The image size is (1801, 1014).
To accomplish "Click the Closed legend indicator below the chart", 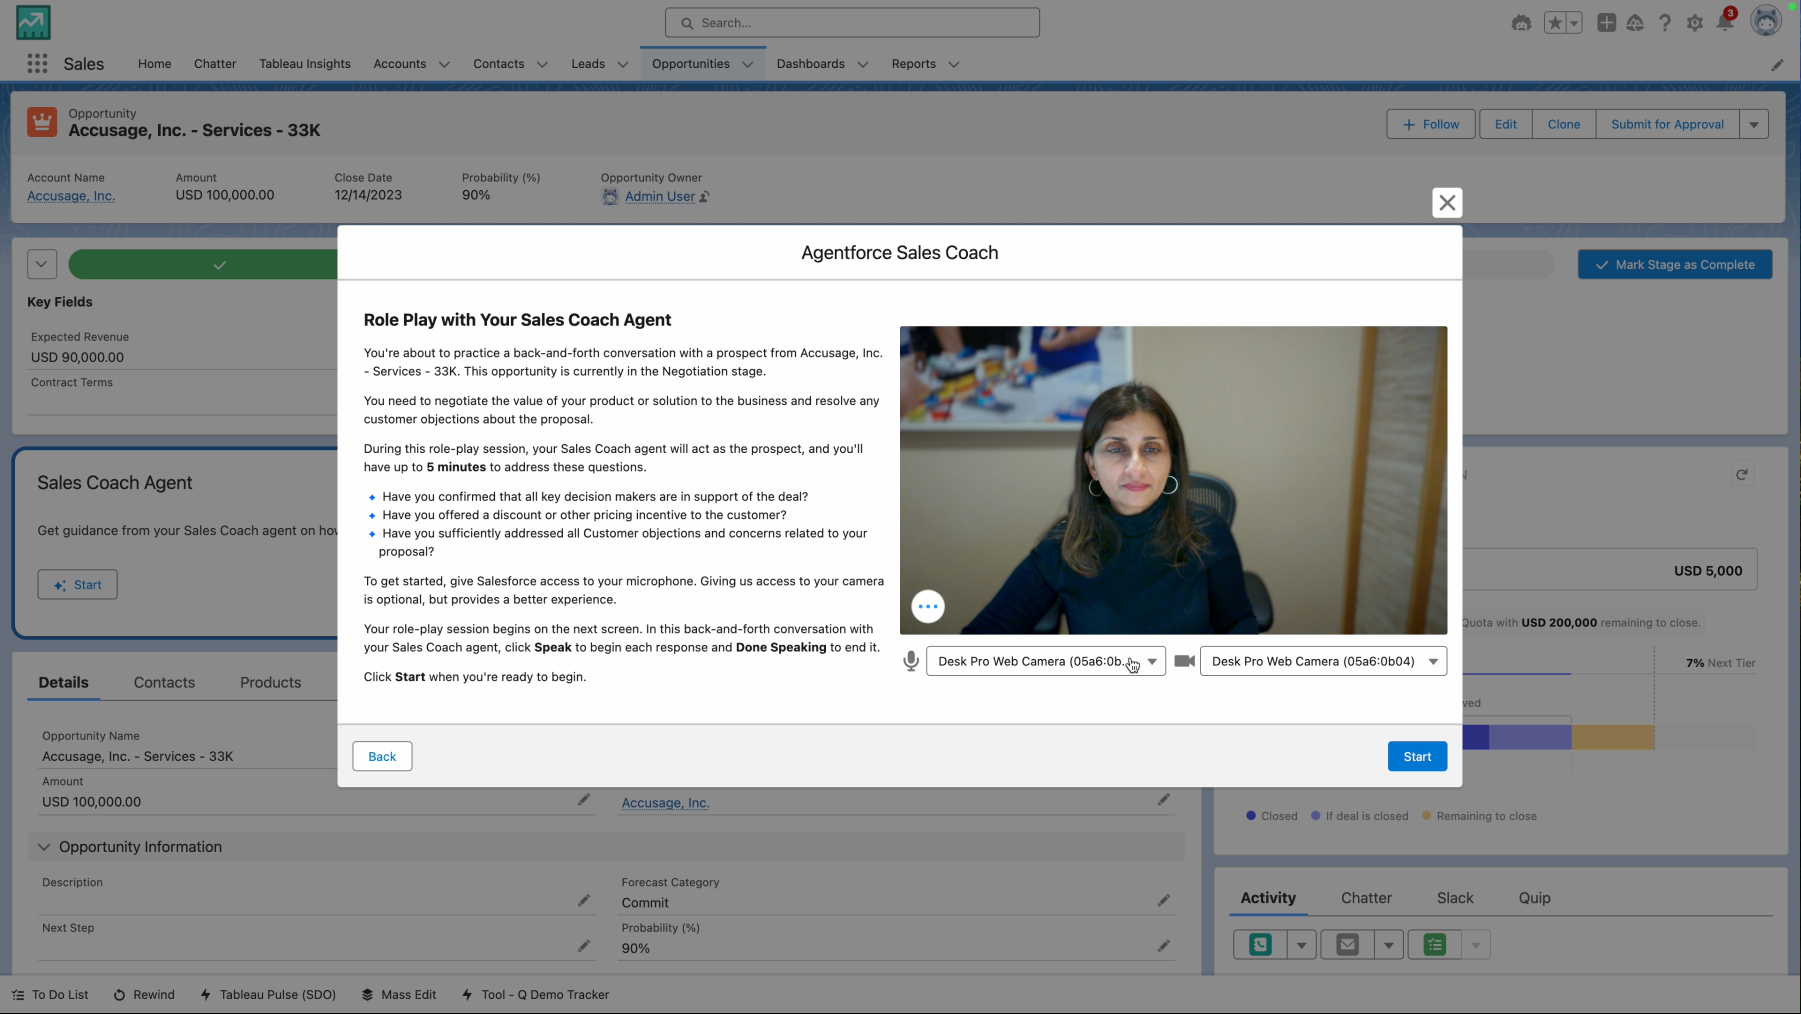I will (x=1272, y=816).
